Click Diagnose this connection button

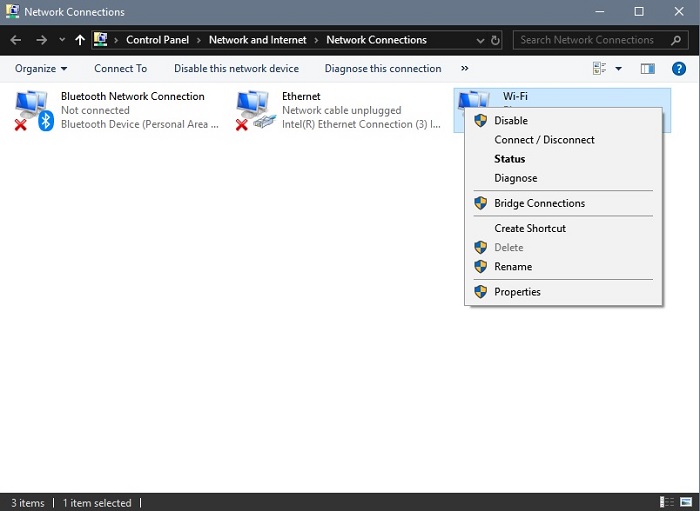click(x=383, y=68)
